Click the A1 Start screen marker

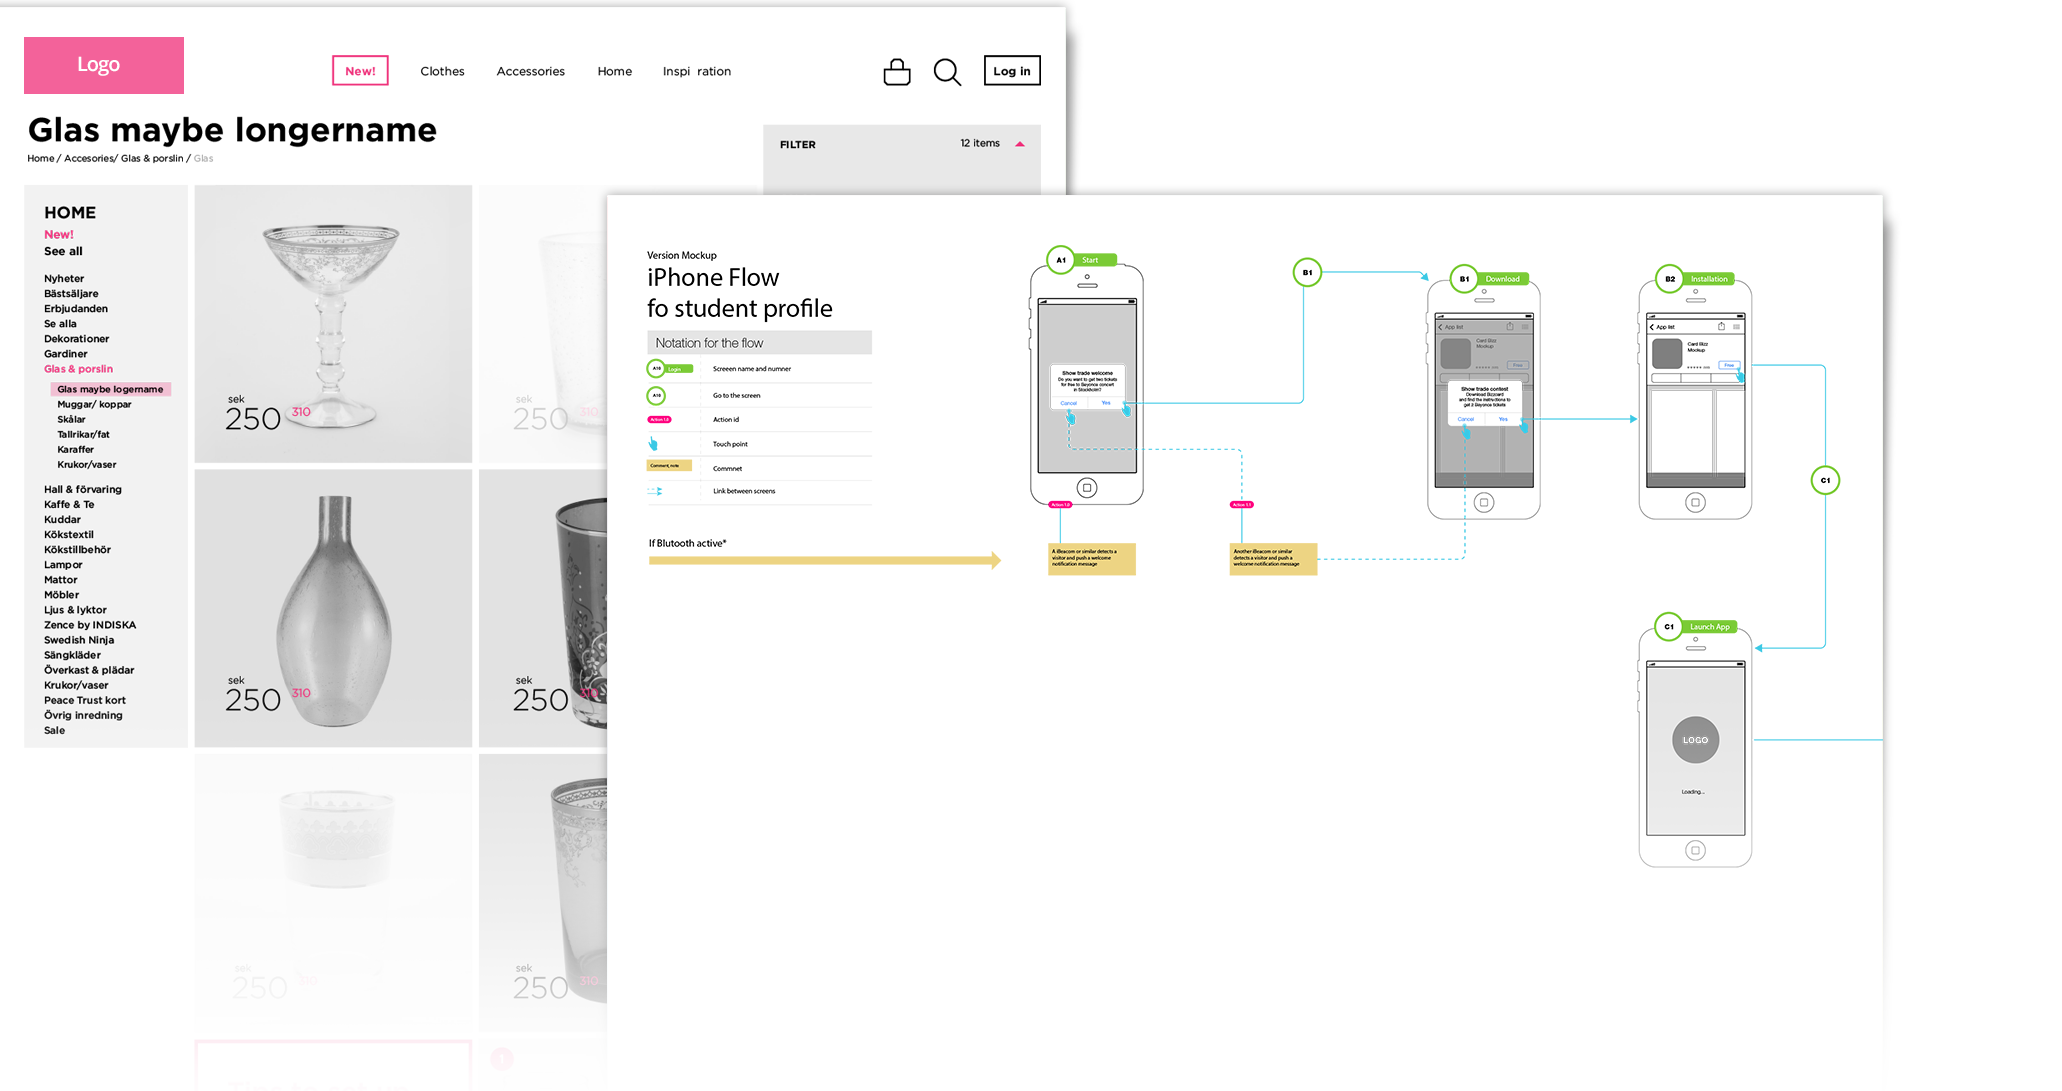coord(1081,260)
